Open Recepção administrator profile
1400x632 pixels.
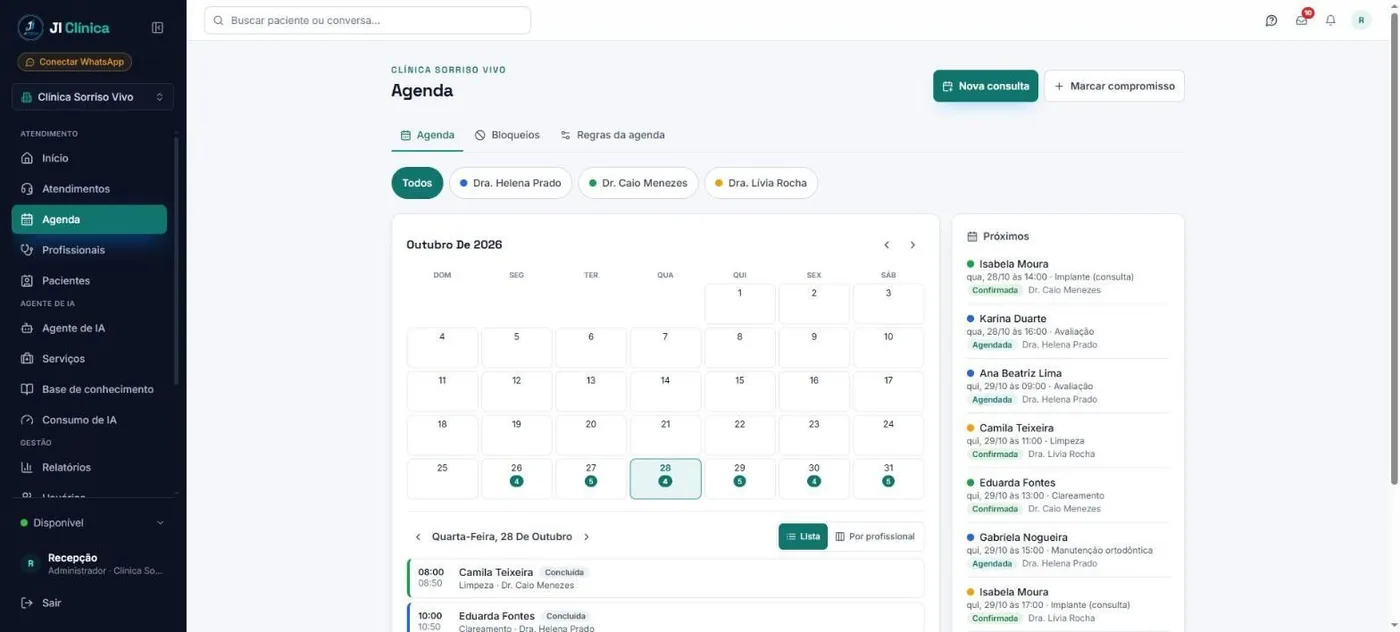pos(93,564)
